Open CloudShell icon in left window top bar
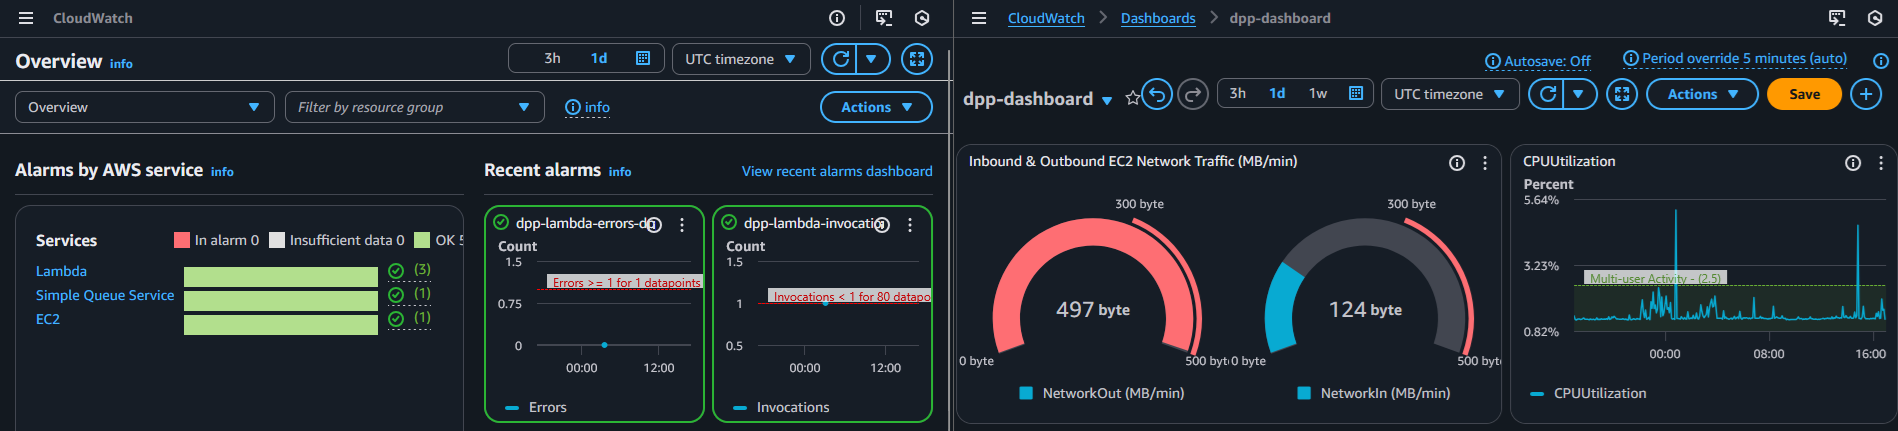The image size is (1898, 431). click(884, 18)
